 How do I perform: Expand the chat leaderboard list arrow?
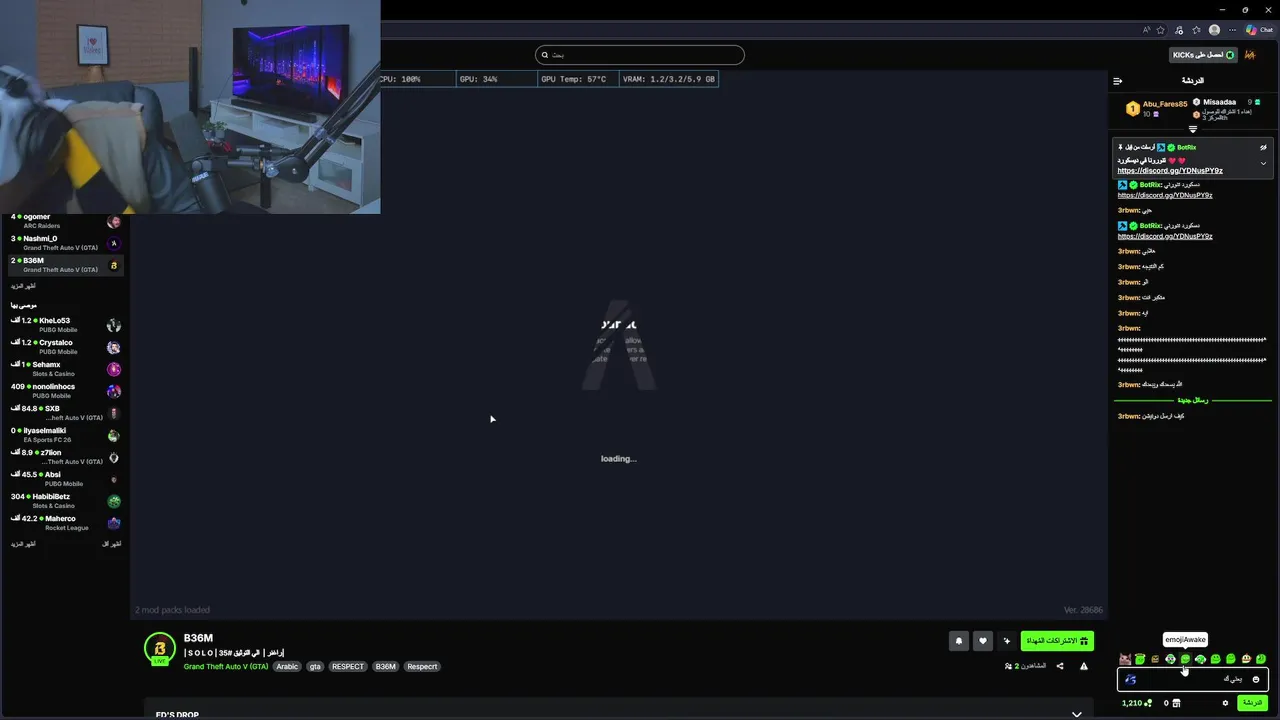[x=1193, y=129]
